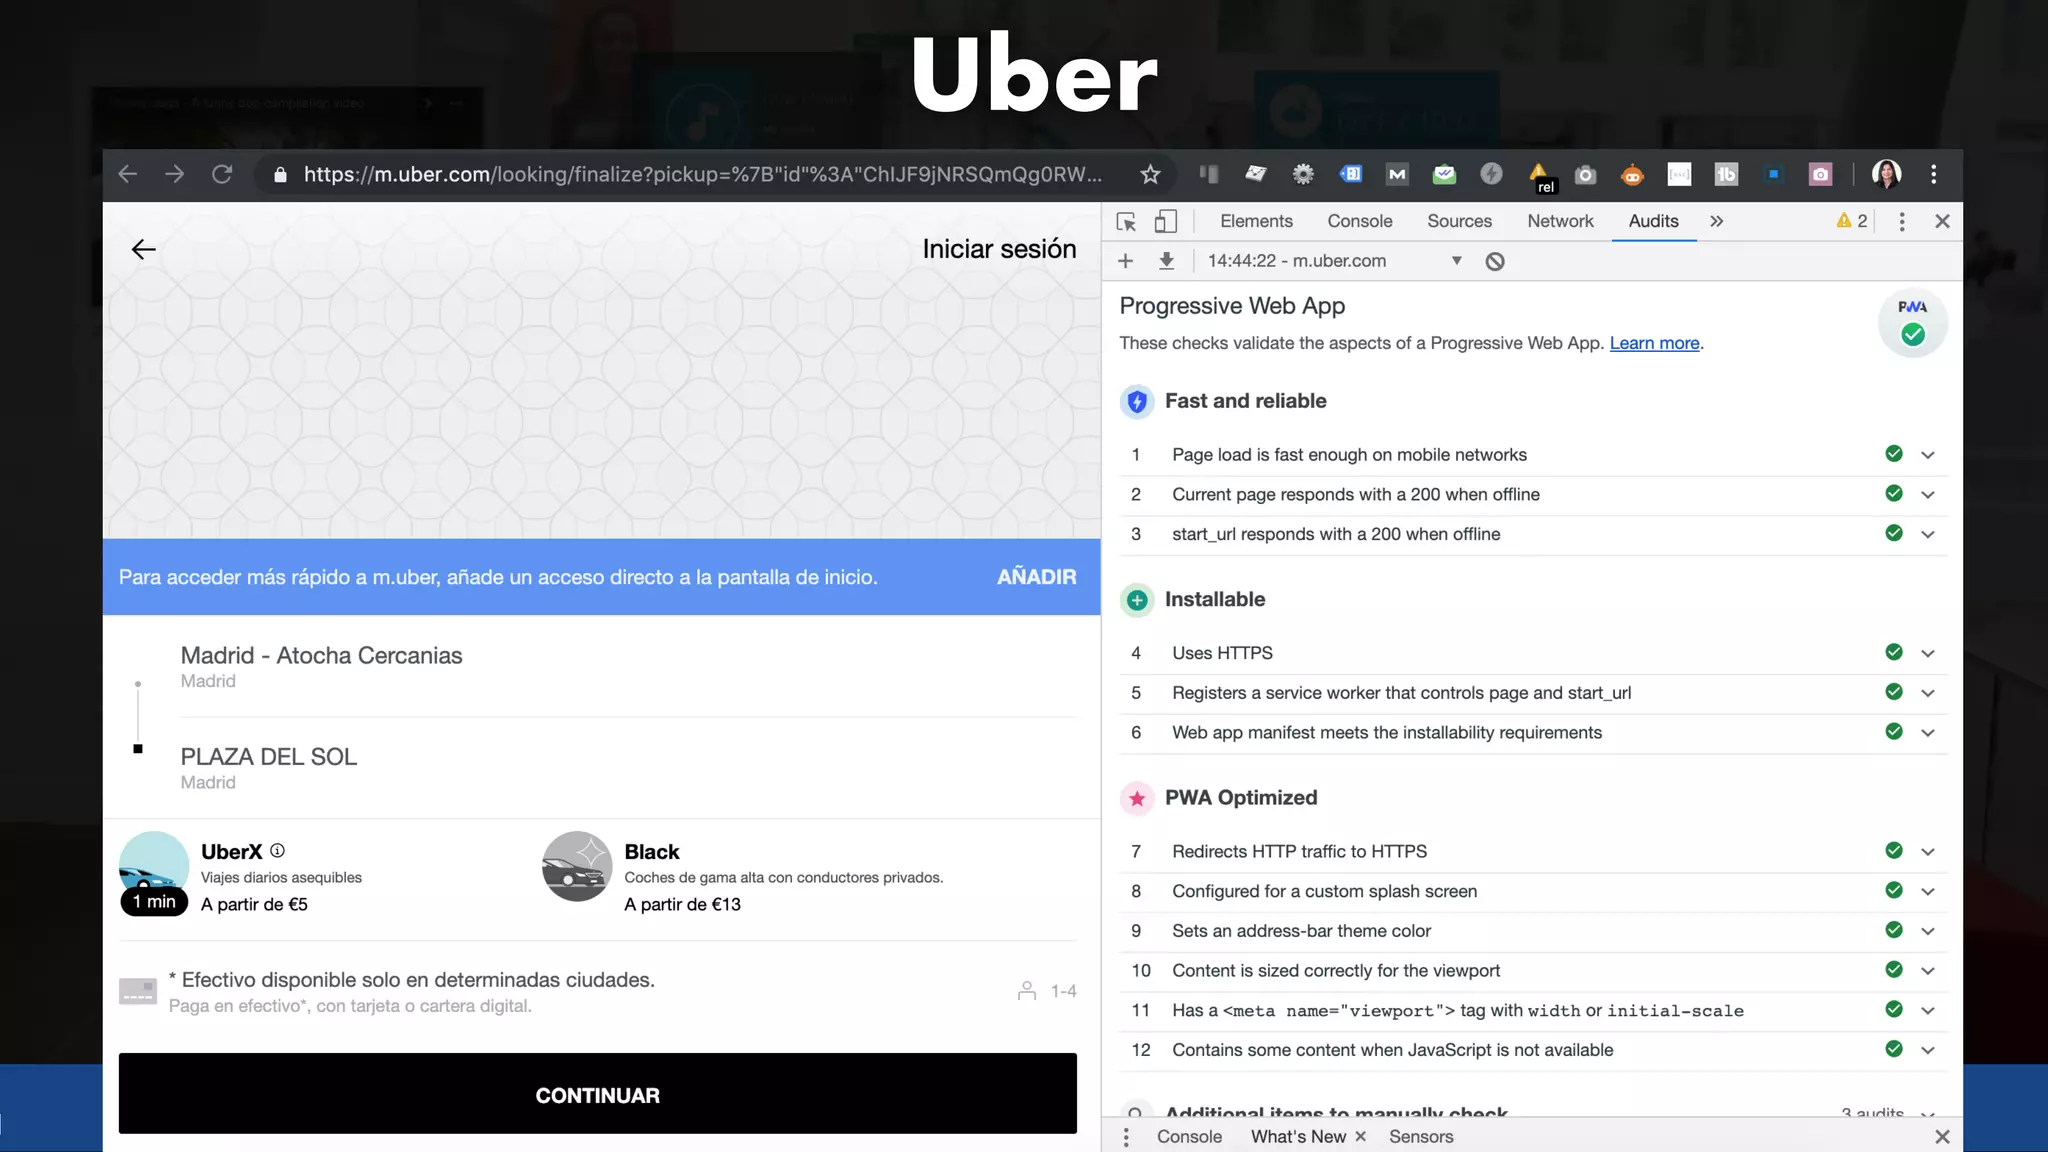
Task: Click the download report icon
Action: [1166, 261]
